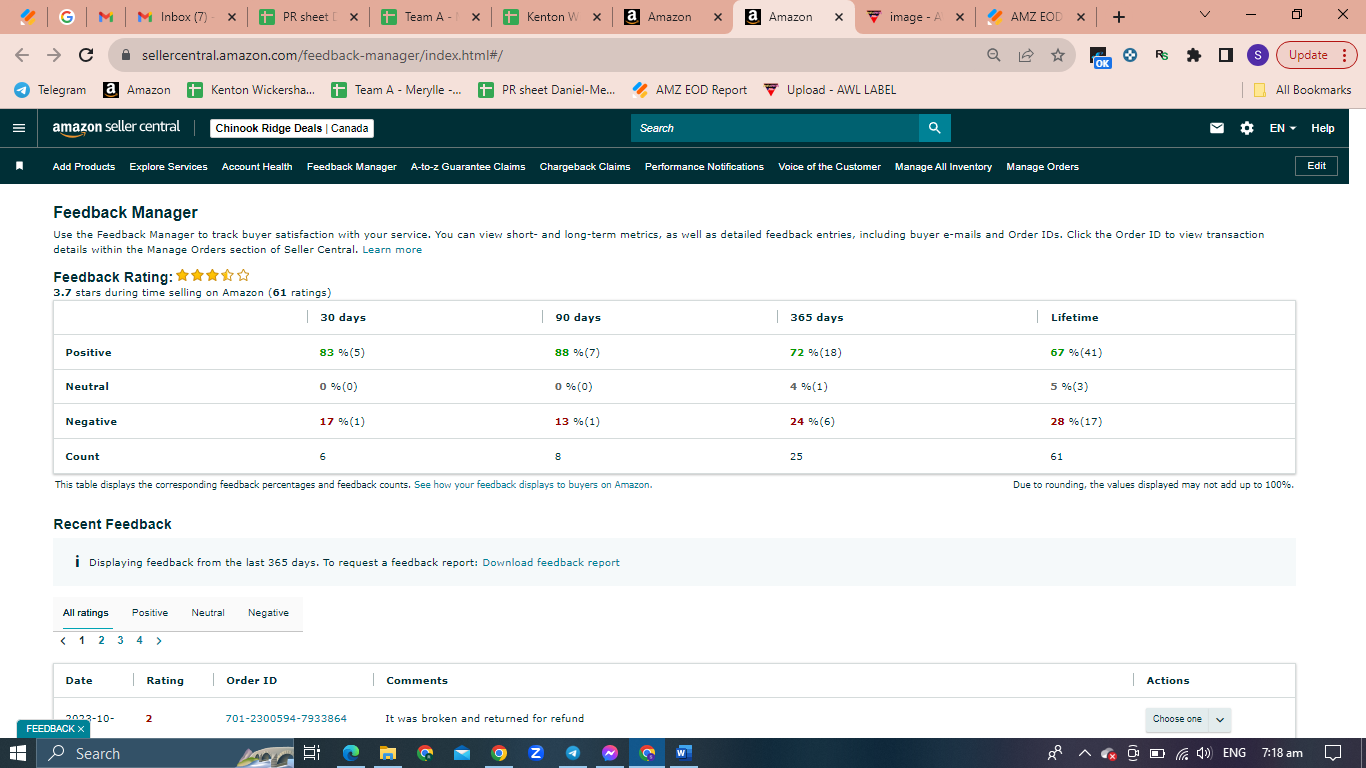This screenshot has height=768, width=1366.
Task: Open Add Products in the nav bar
Action: tap(84, 167)
